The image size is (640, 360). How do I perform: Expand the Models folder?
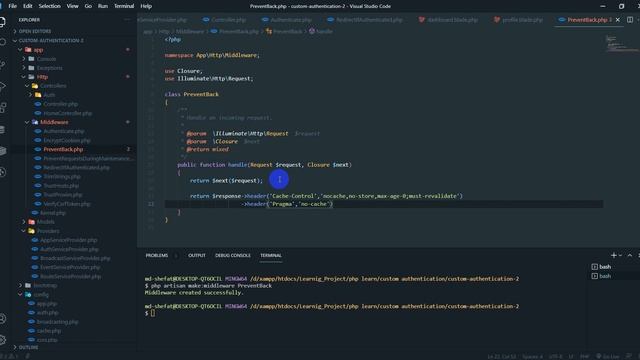click(x=45, y=222)
